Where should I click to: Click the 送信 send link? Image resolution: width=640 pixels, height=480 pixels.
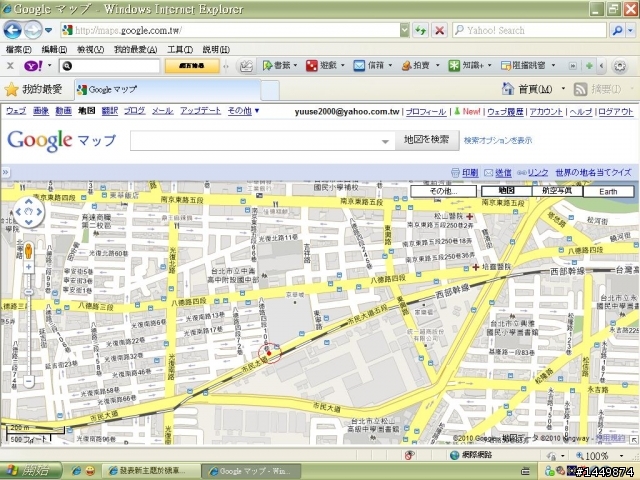coord(503,173)
